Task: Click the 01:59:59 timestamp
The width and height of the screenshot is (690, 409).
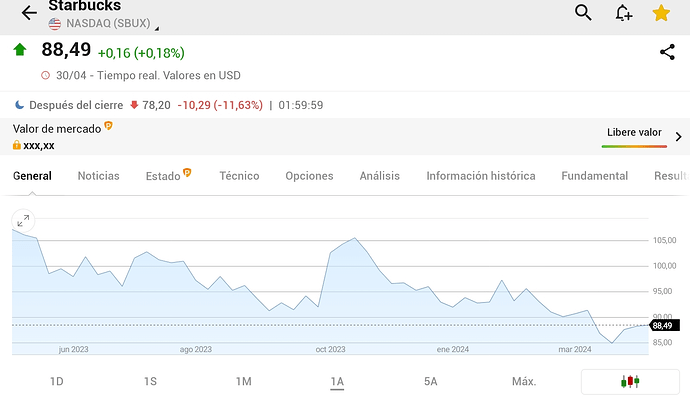Action: [x=301, y=105]
